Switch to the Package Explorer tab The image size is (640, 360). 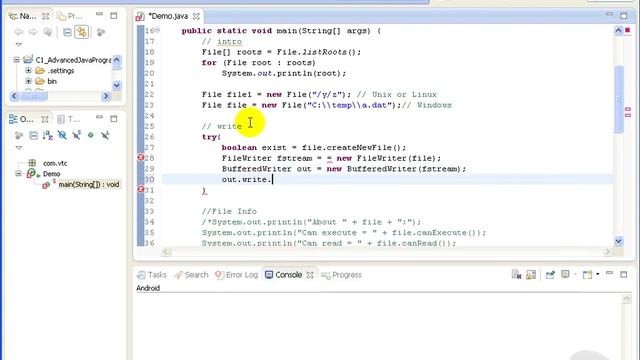[70, 16]
